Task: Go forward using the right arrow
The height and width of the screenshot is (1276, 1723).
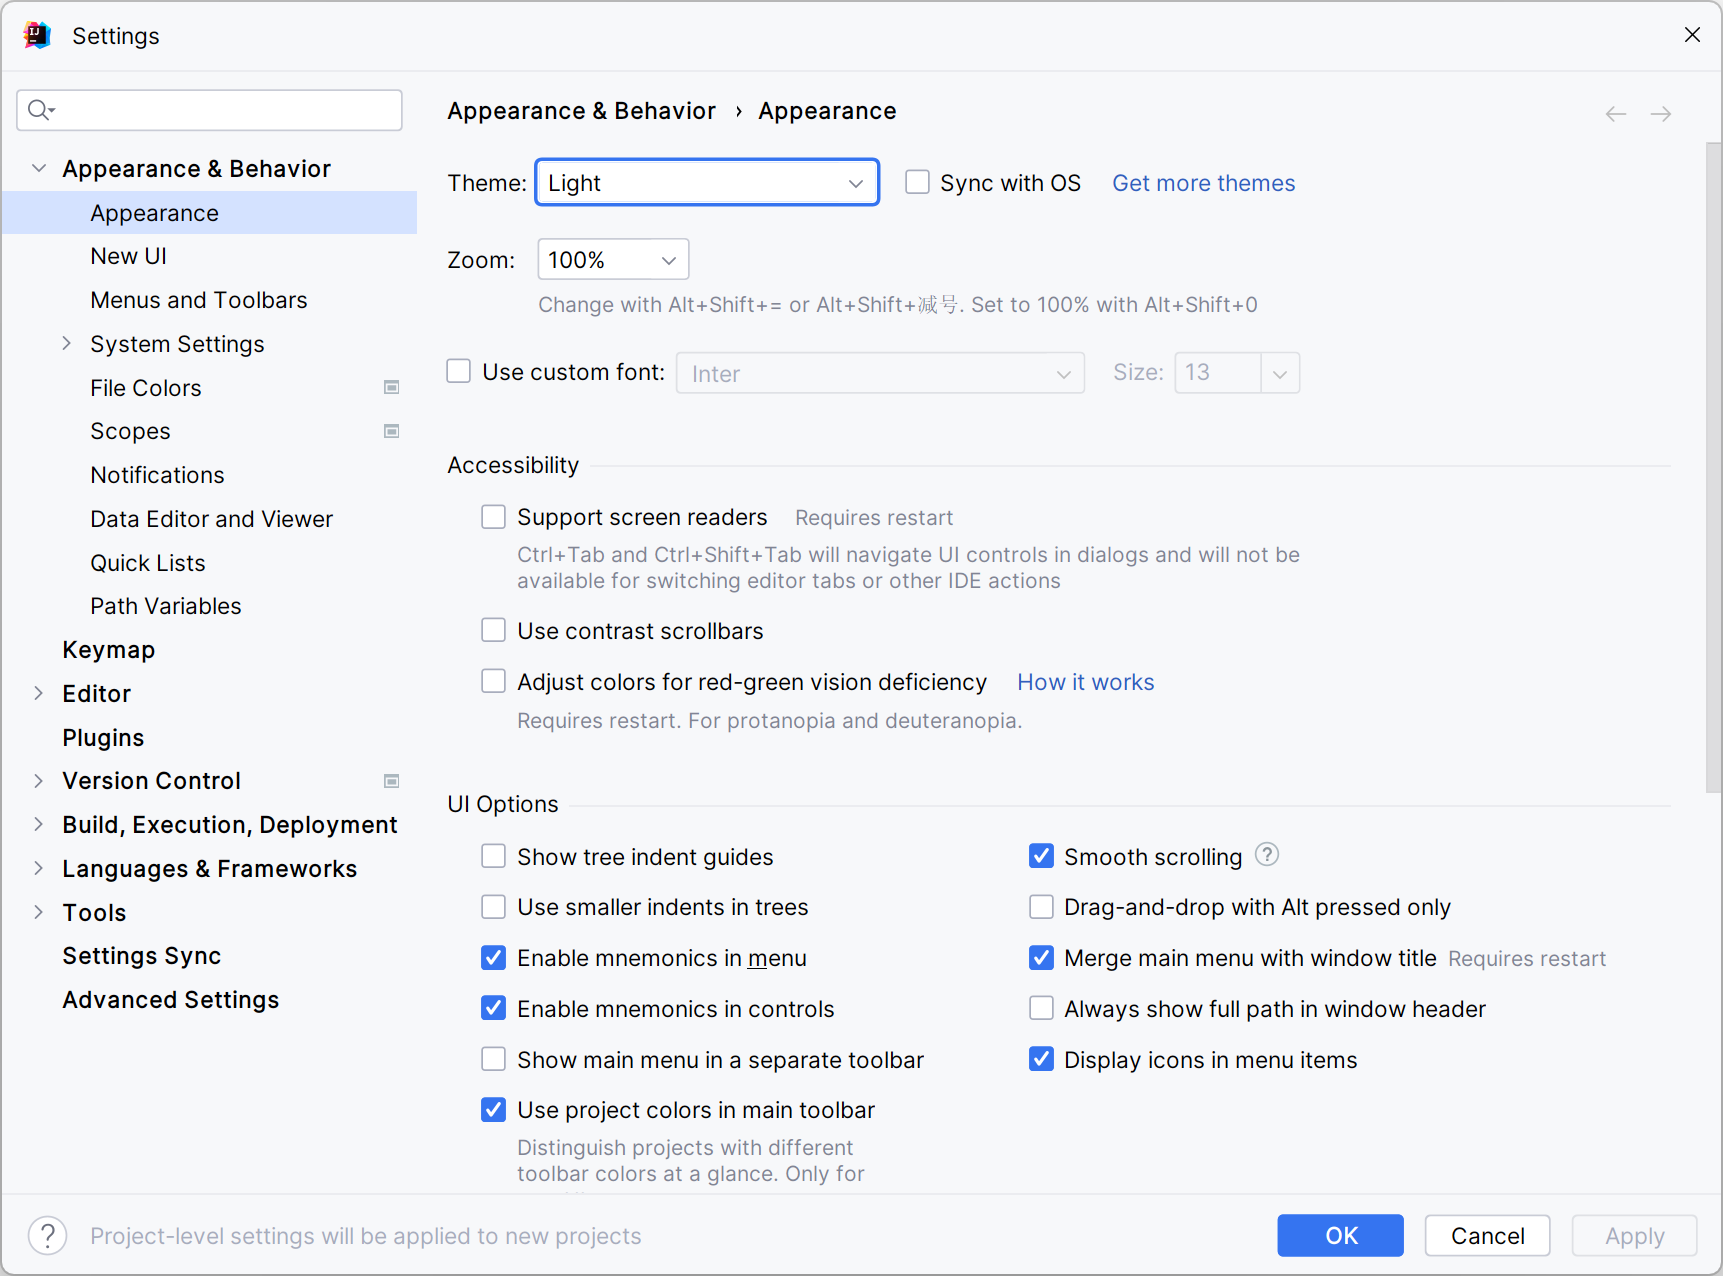Action: pos(1661,114)
